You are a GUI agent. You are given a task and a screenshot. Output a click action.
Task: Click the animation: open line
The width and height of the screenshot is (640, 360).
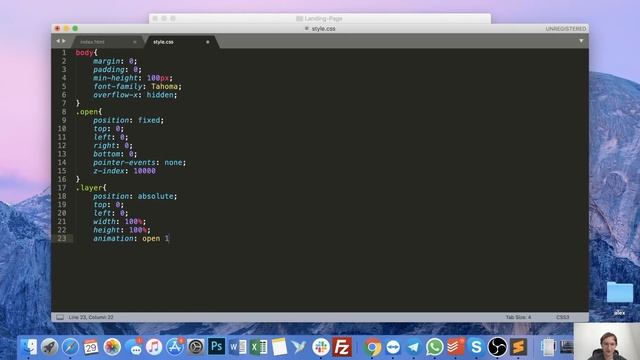point(131,238)
